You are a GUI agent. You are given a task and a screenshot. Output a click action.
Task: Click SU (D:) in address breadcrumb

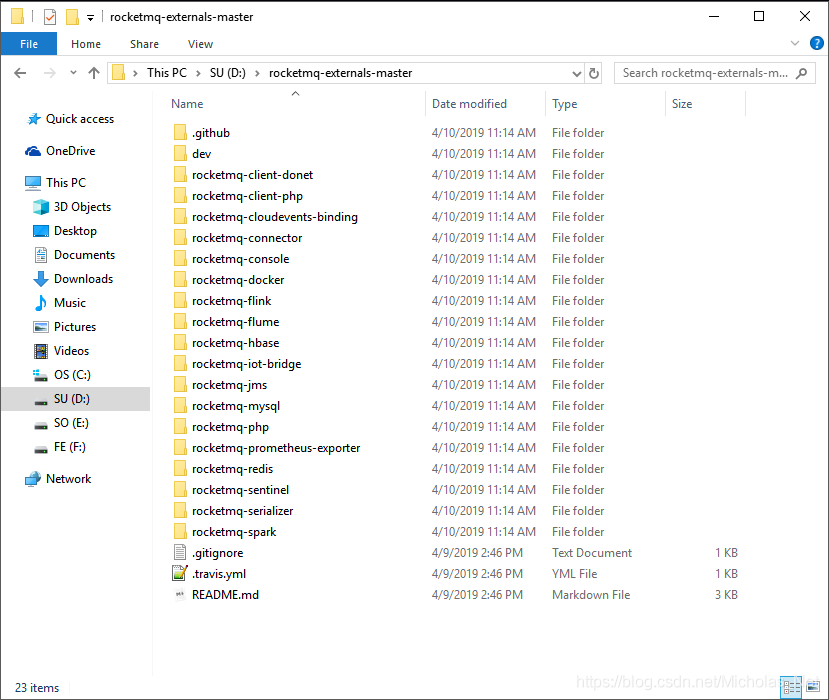pos(228,73)
